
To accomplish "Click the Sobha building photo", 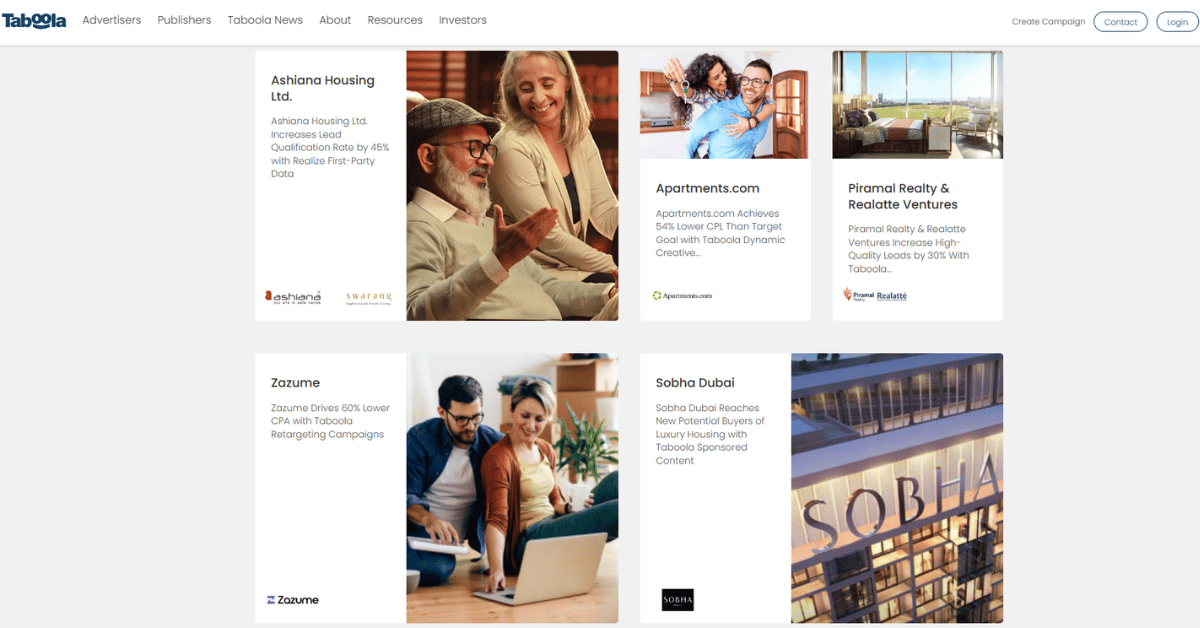I will (x=897, y=488).
